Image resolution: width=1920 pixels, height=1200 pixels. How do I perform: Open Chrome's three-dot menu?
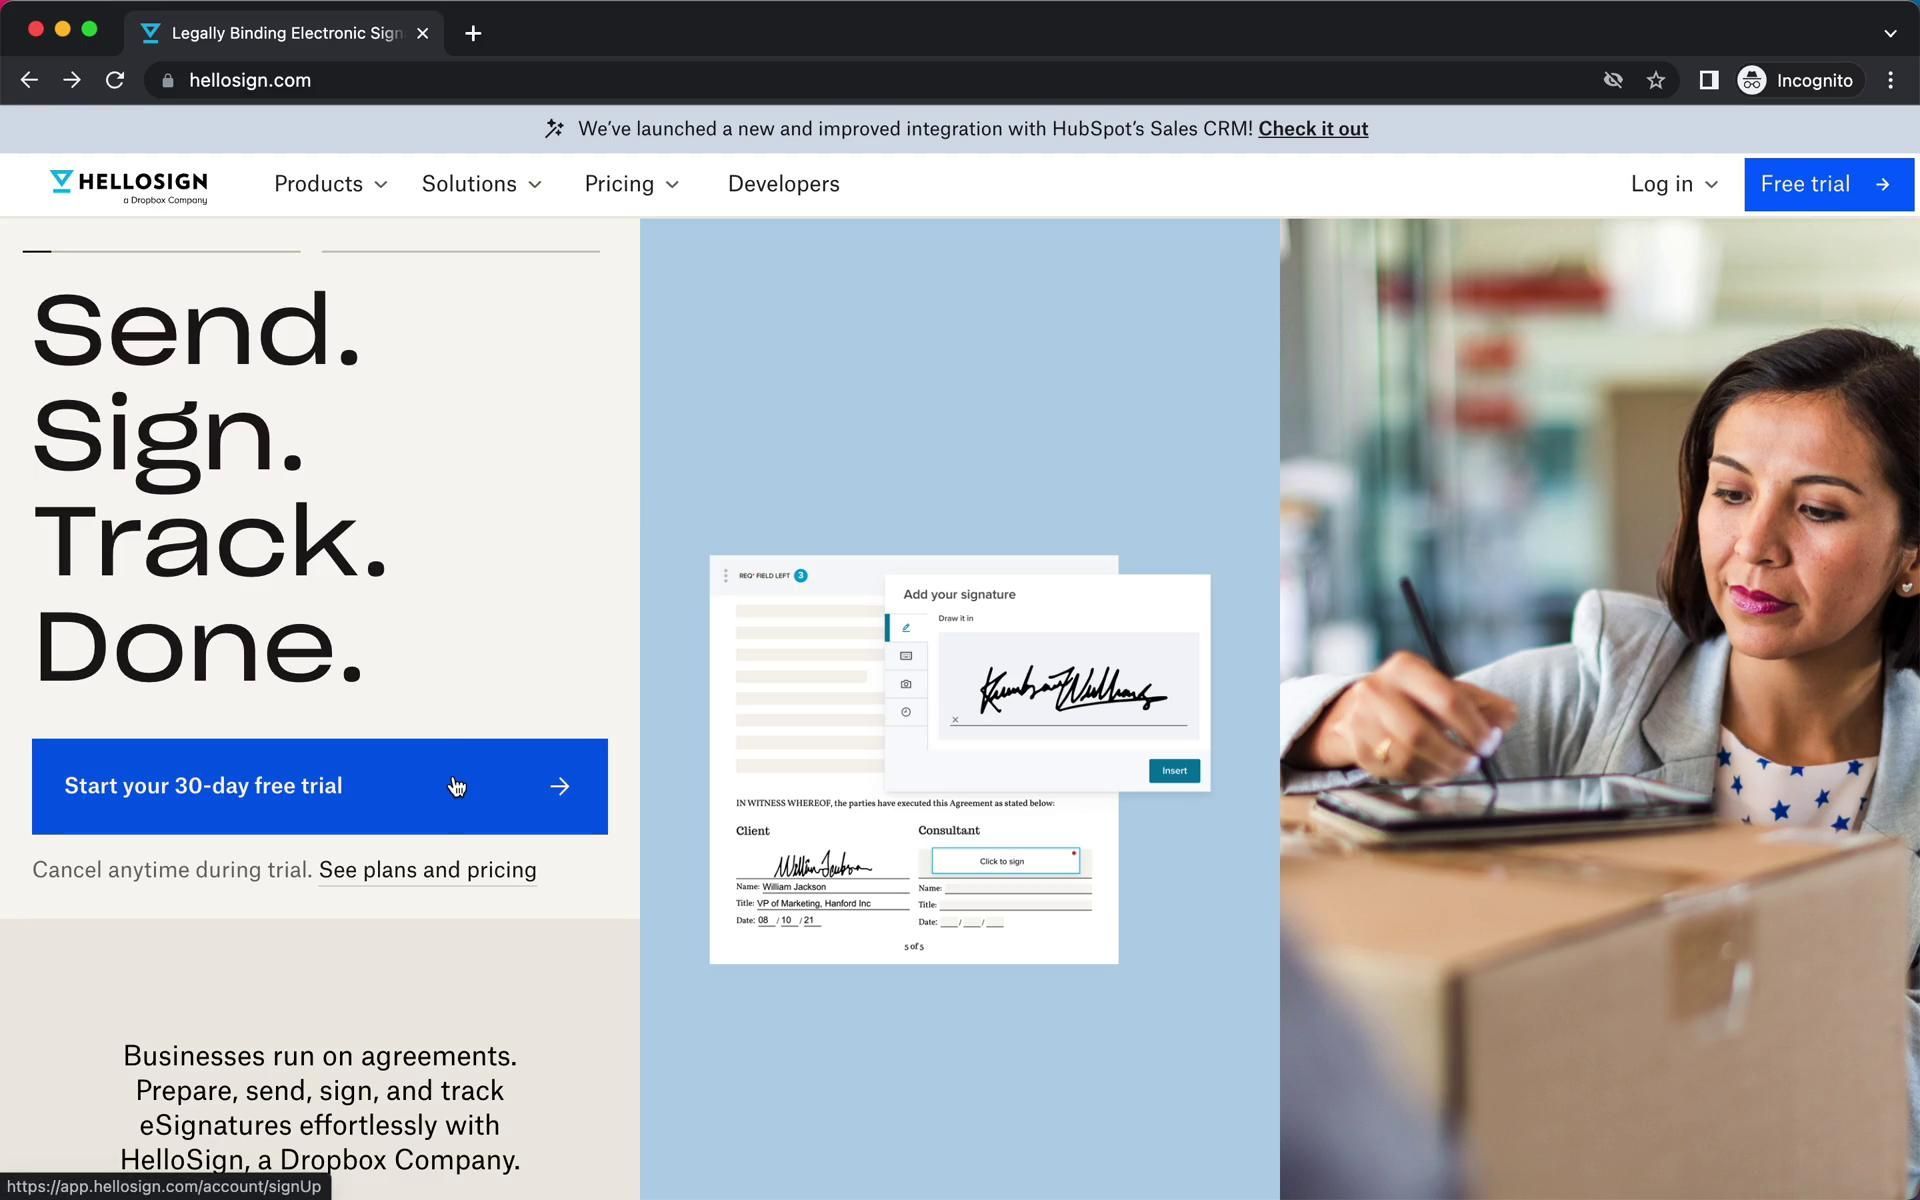tap(1890, 80)
